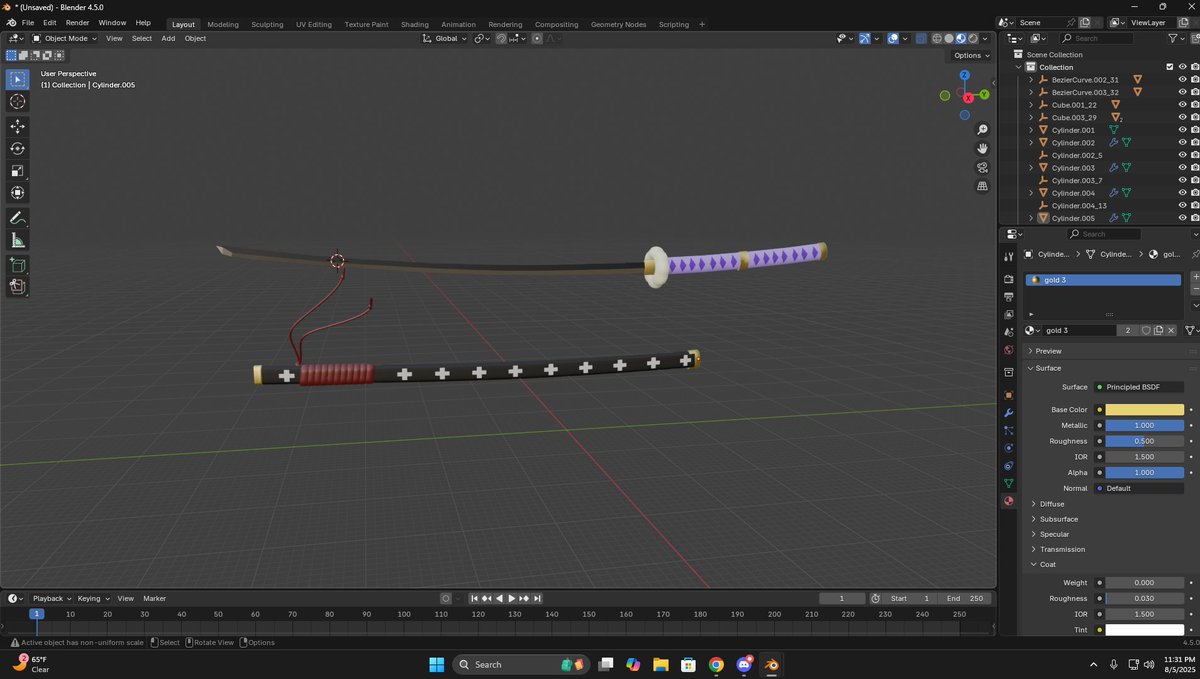Select the Move tool
This screenshot has width=1200, height=679.
(x=18, y=126)
